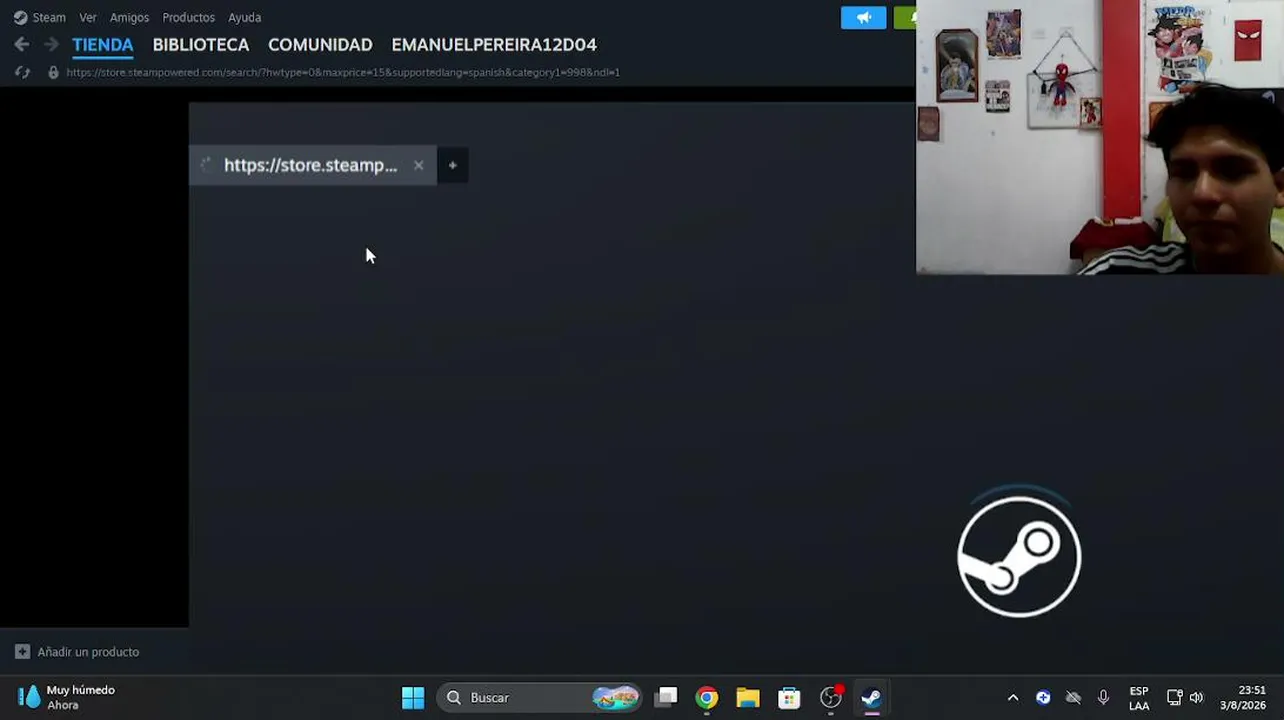This screenshot has width=1284, height=720.
Task: Open the Amigos menu
Action: click(130, 18)
